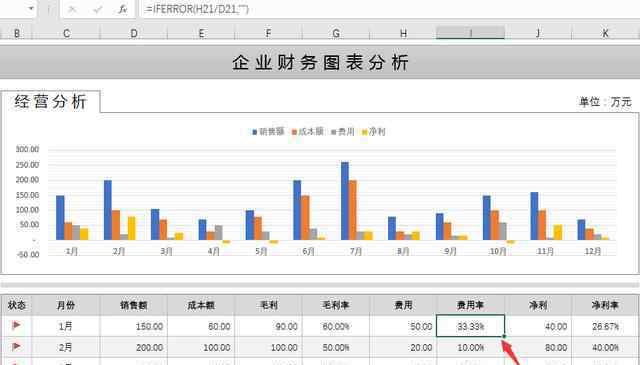Click the 6月 chart axis label

coord(309,251)
